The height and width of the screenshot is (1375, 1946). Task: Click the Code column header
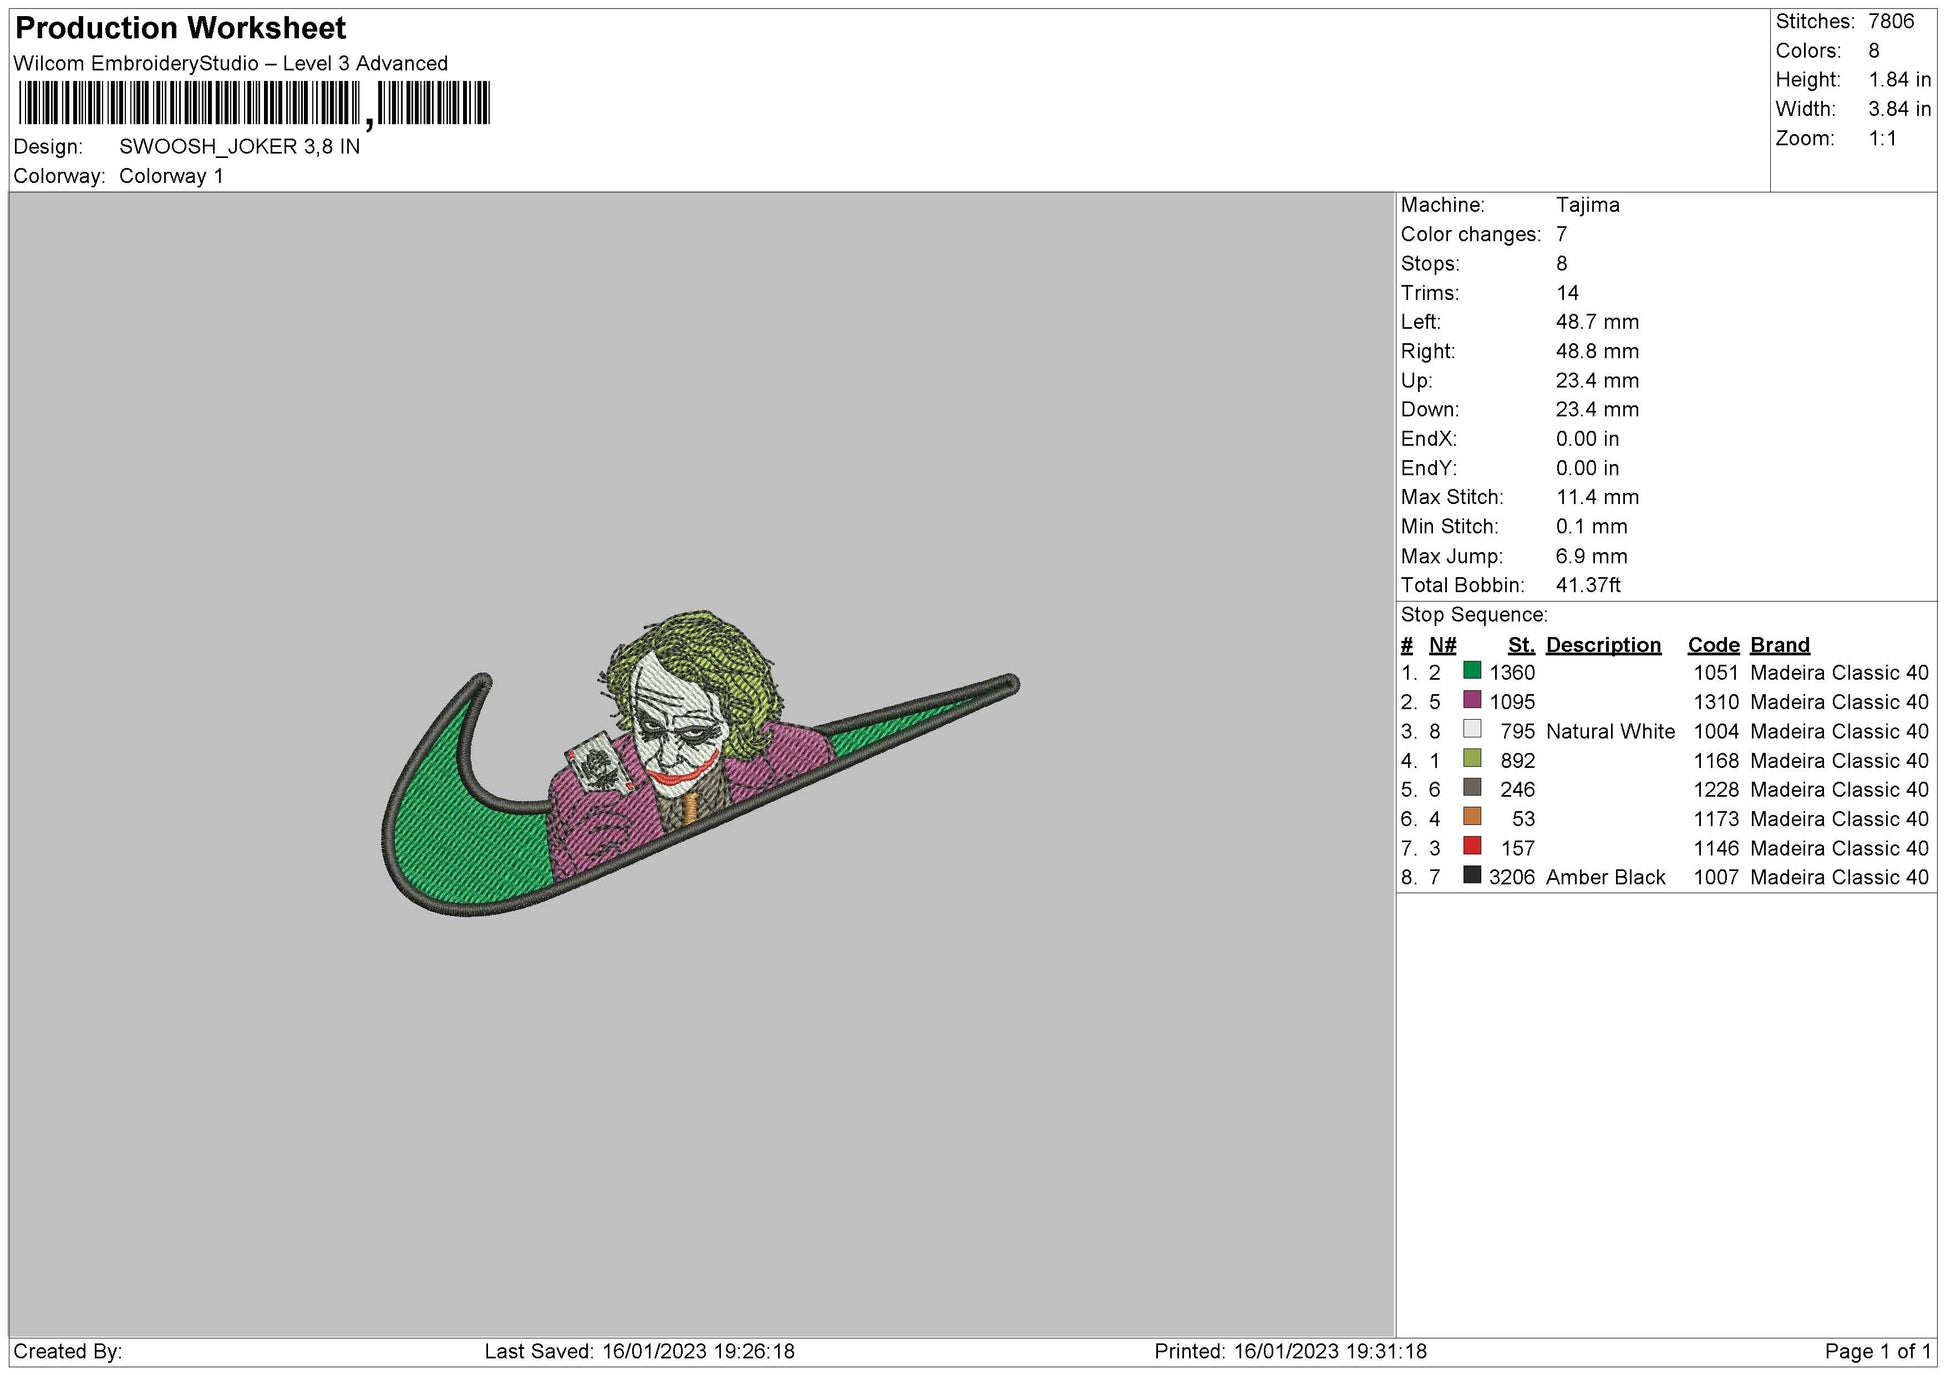[x=1713, y=645]
